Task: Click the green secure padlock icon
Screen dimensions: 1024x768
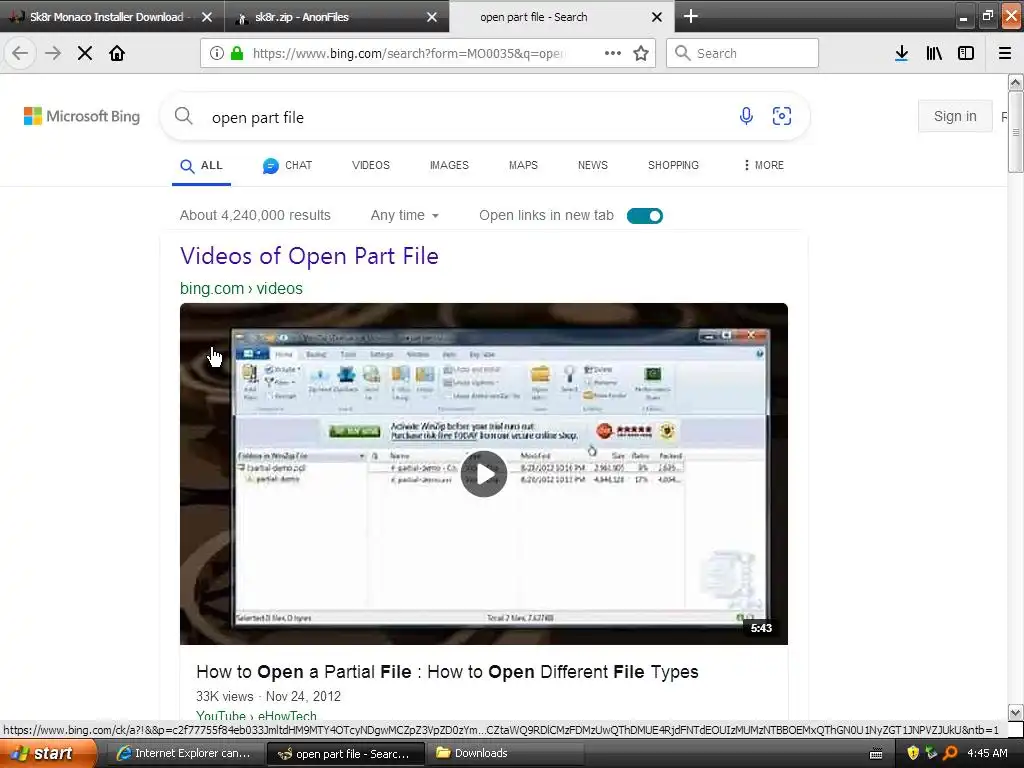Action: click(237, 54)
